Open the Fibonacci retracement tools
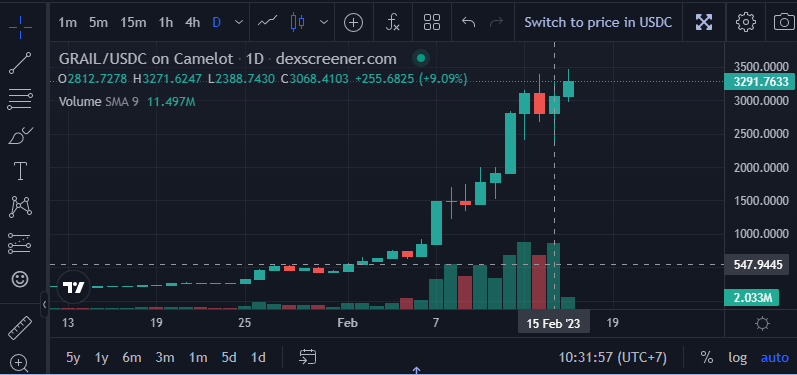Image resolution: width=797 pixels, height=375 pixels. pos(20,99)
